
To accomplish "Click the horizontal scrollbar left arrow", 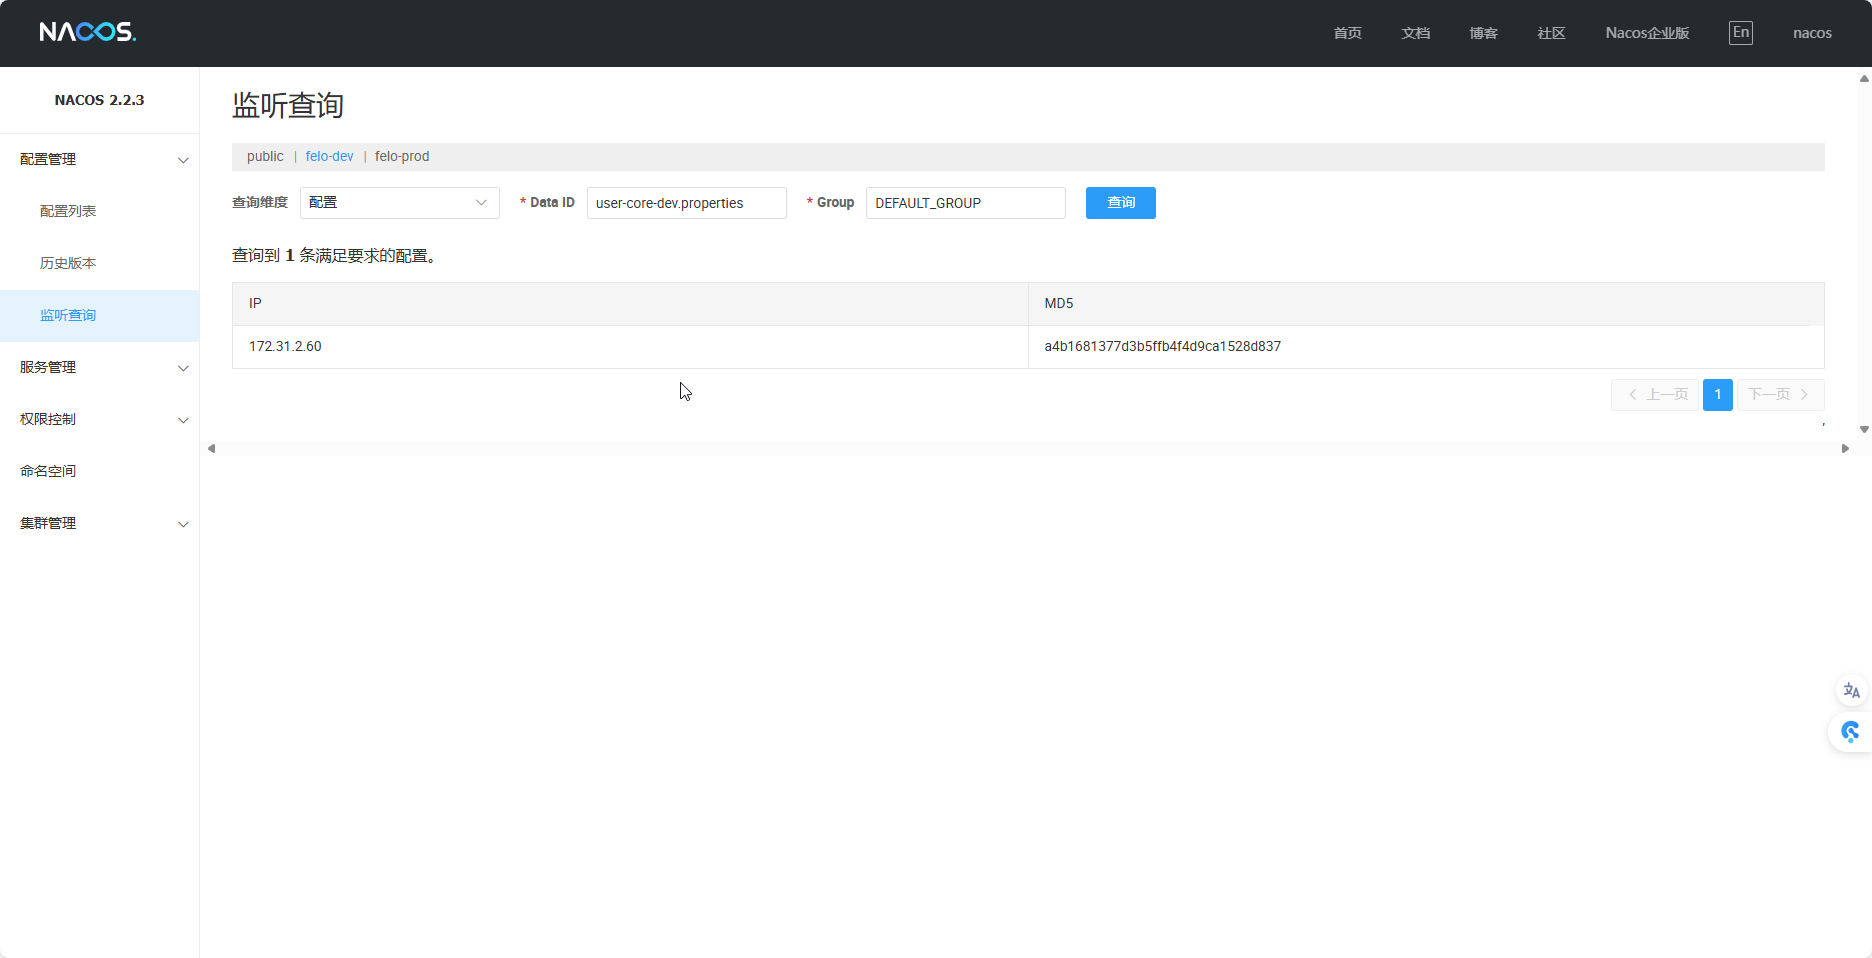I will tap(211, 449).
